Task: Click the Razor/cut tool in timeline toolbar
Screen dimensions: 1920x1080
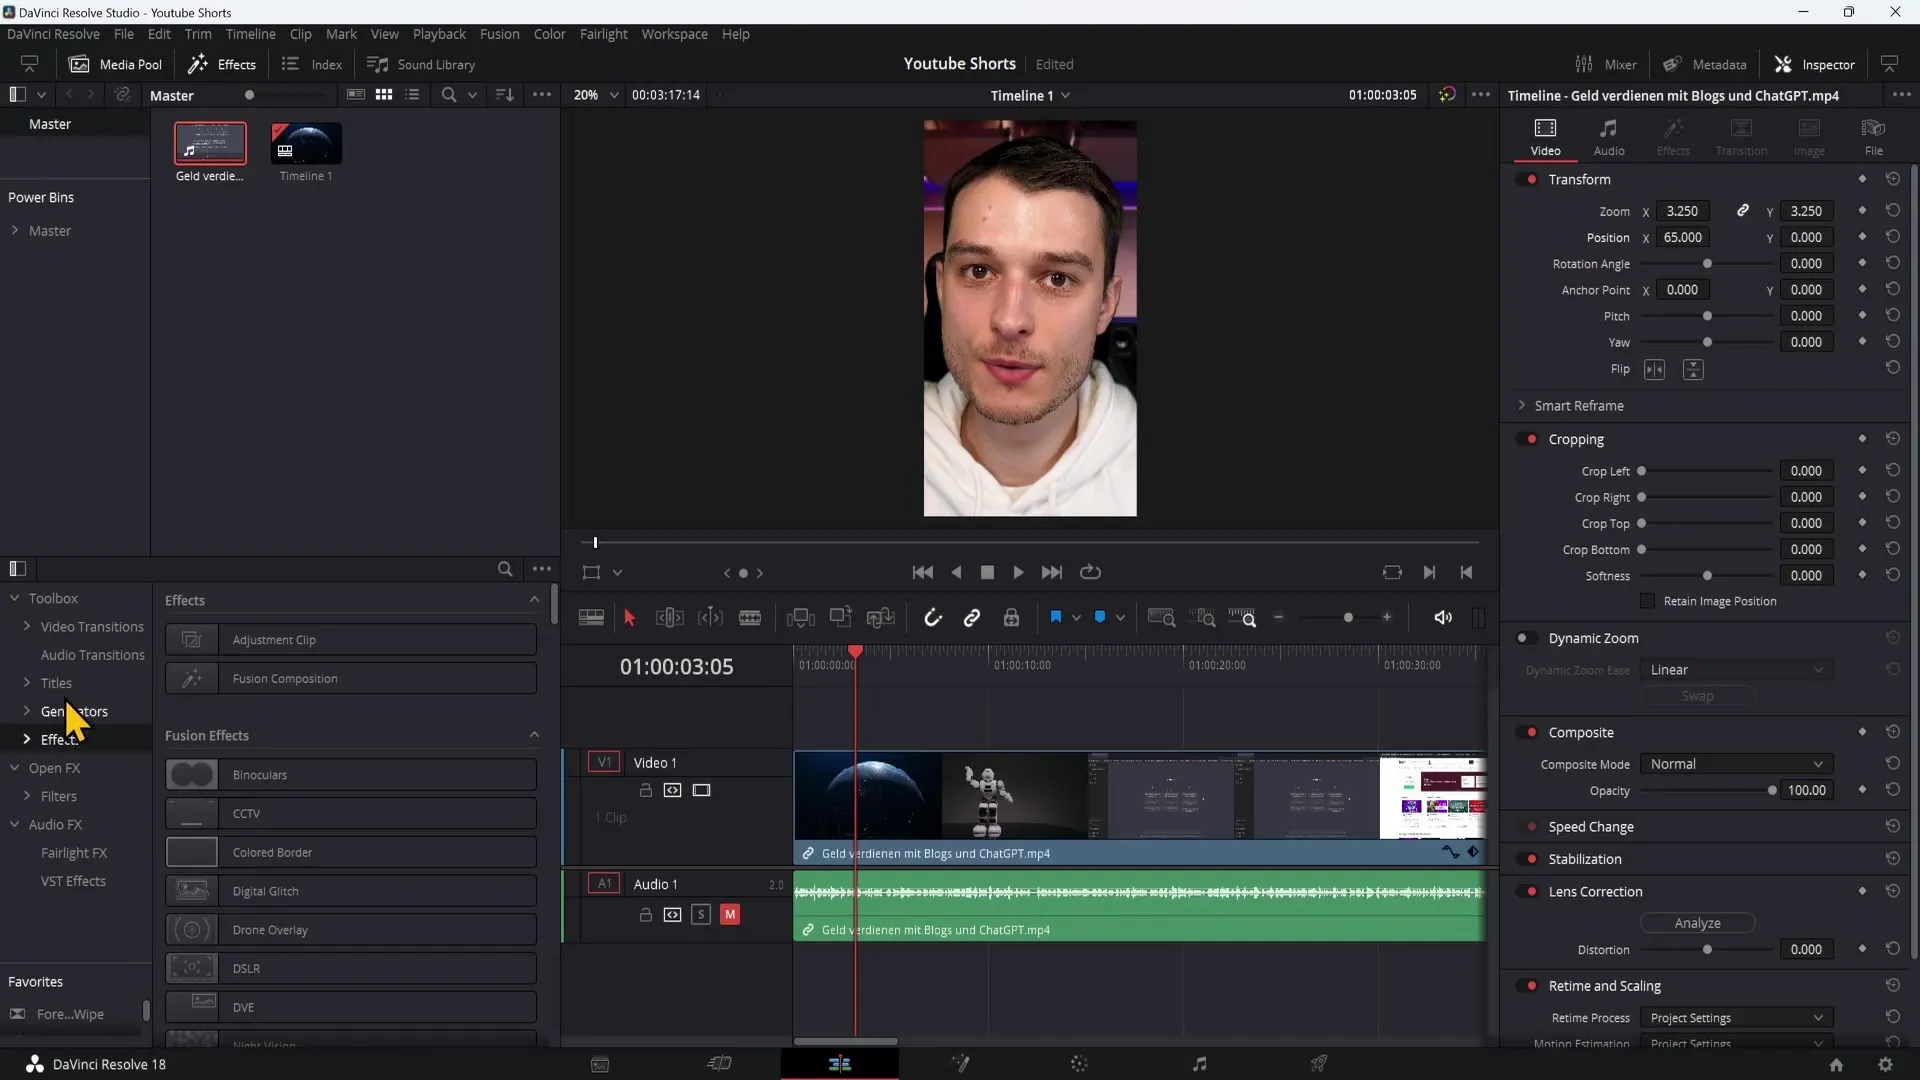Action: (x=752, y=617)
